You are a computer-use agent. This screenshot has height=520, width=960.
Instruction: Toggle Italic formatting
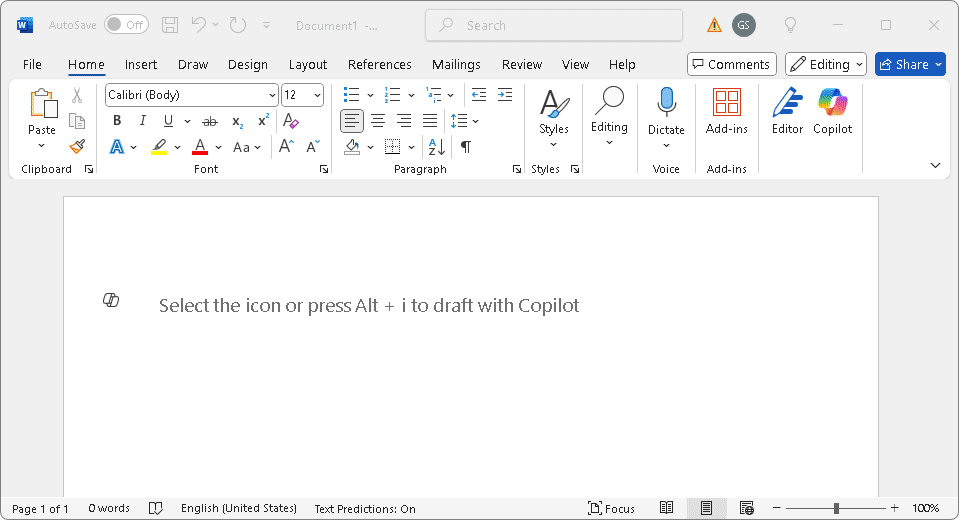point(143,121)
